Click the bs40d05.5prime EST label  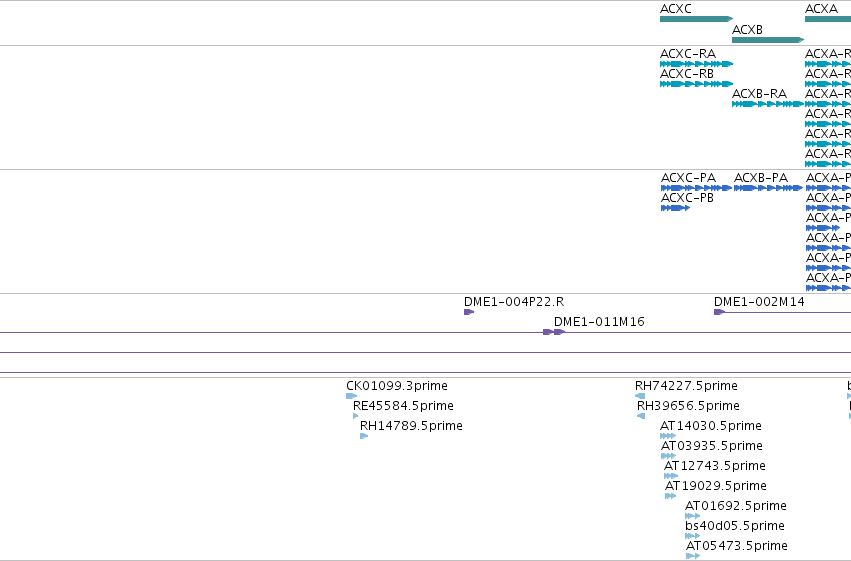coord(735,526)
